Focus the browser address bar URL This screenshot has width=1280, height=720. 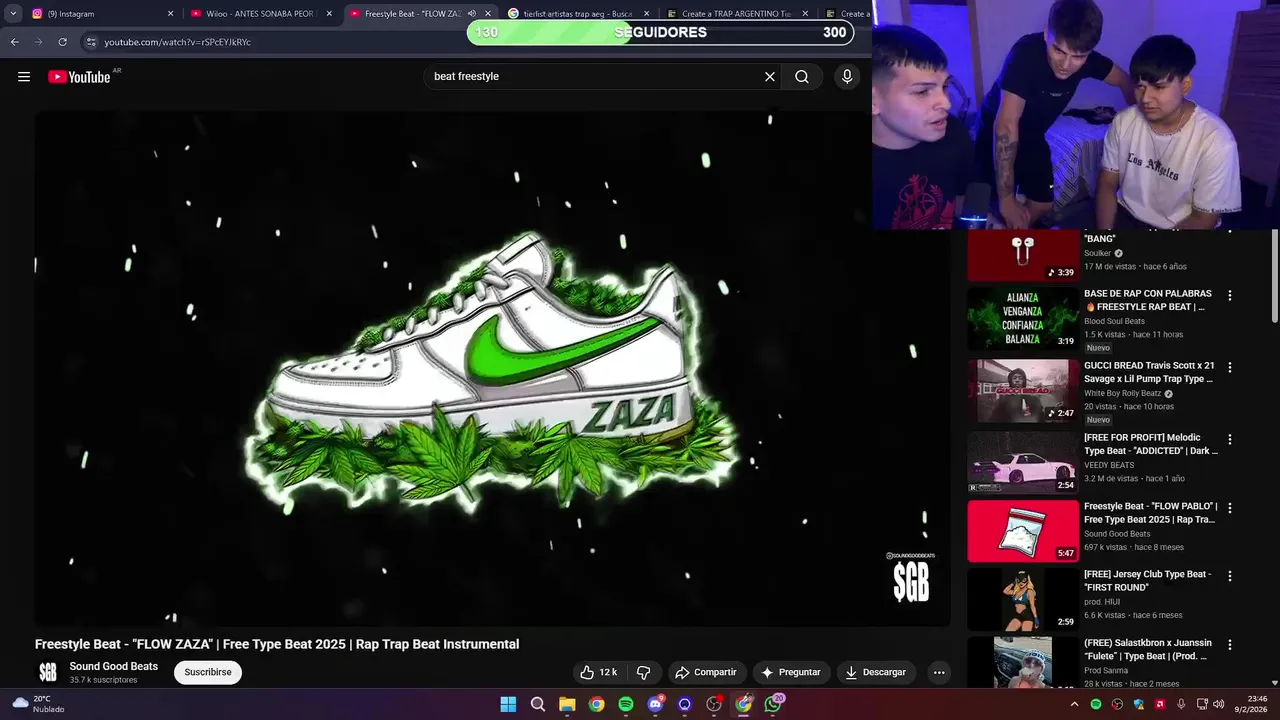(178, 42)
